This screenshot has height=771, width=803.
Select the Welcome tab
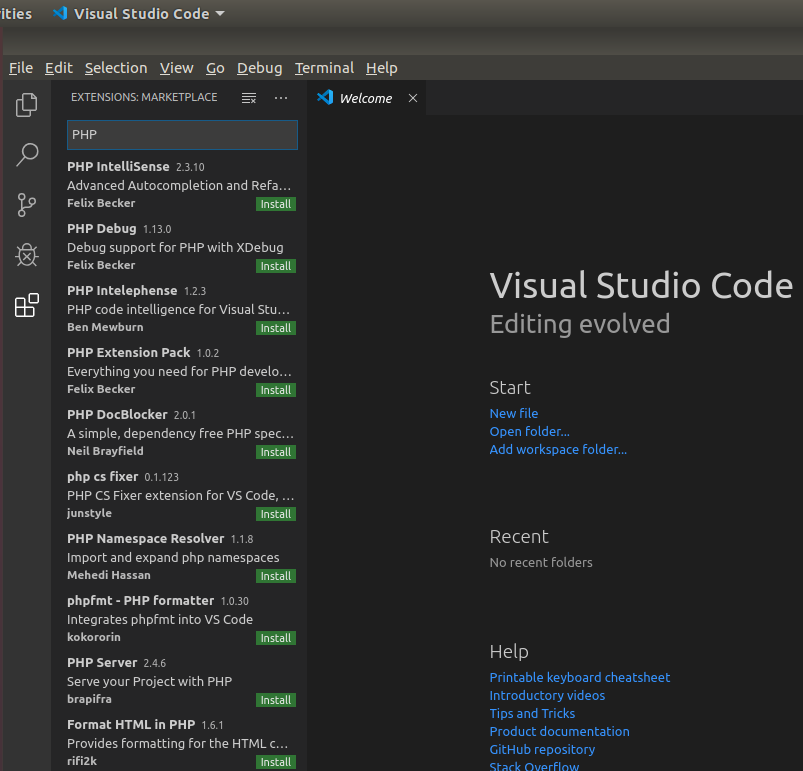[366, 98]
